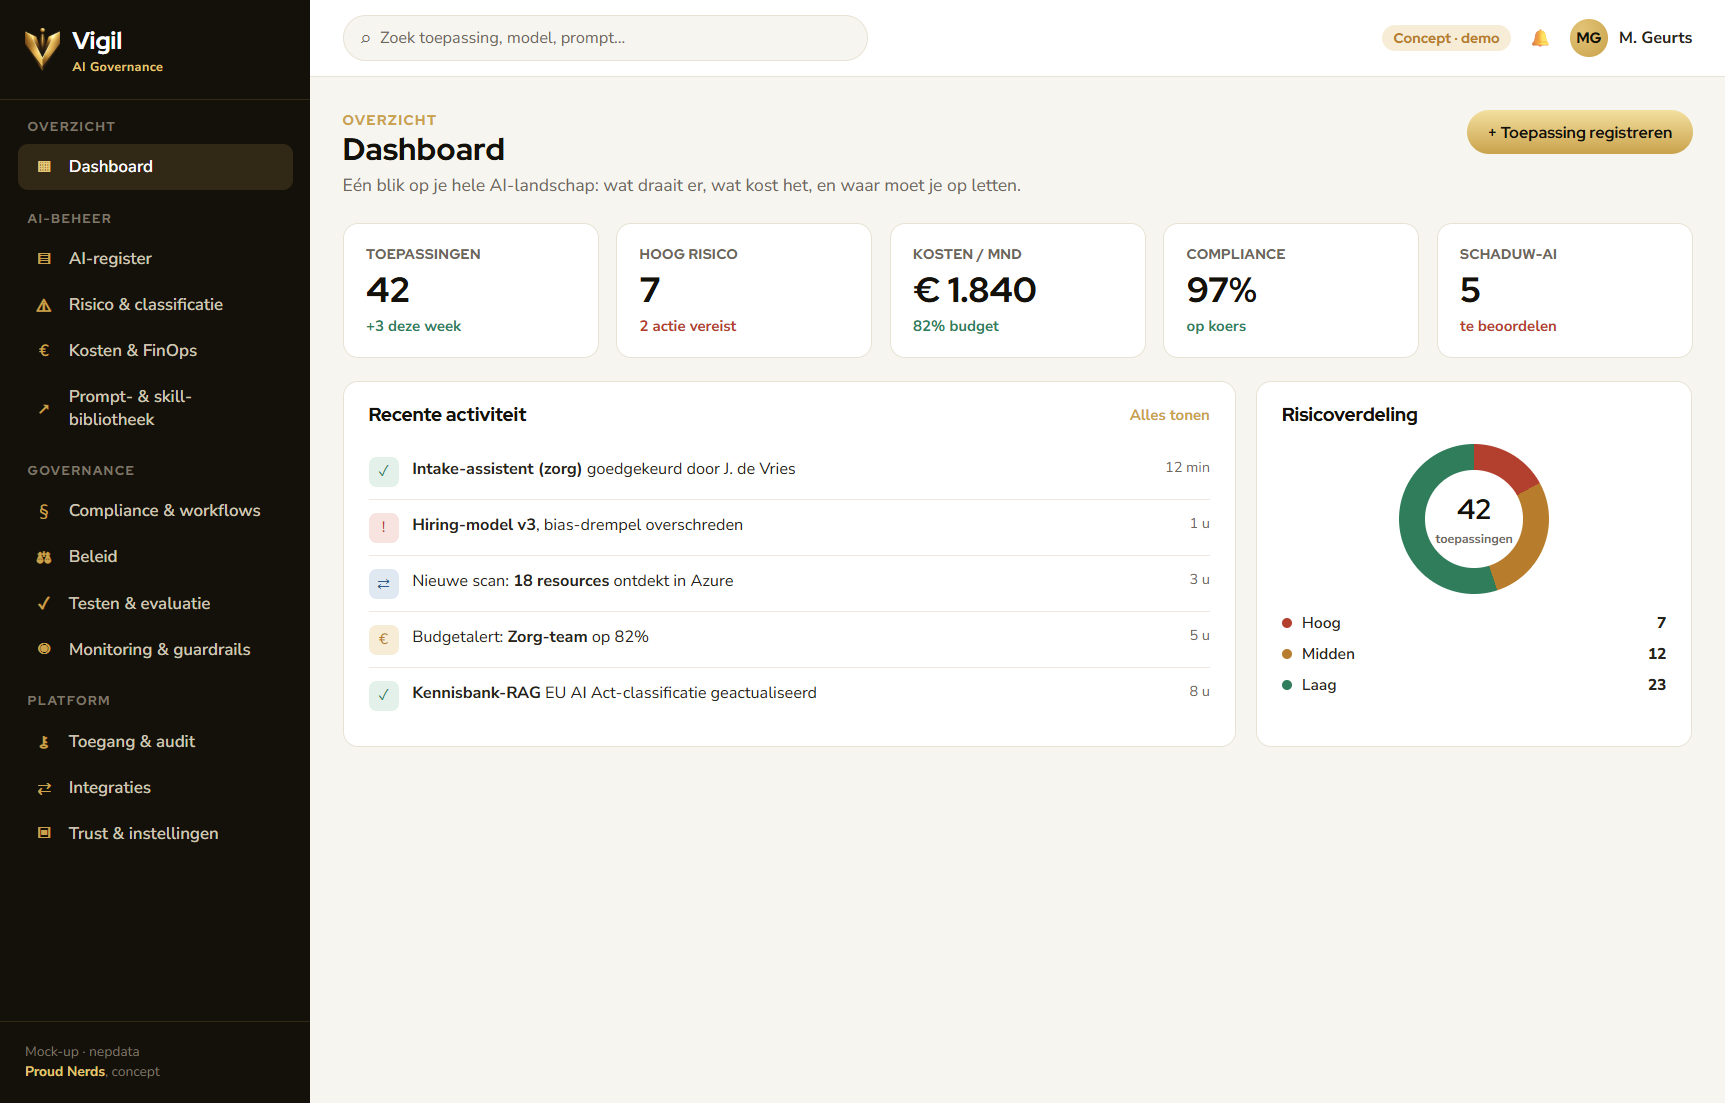The image size is (1725, 1103).
Task: Click the blue scan icon for Nieuwe scan
Action: coord(384,583)
